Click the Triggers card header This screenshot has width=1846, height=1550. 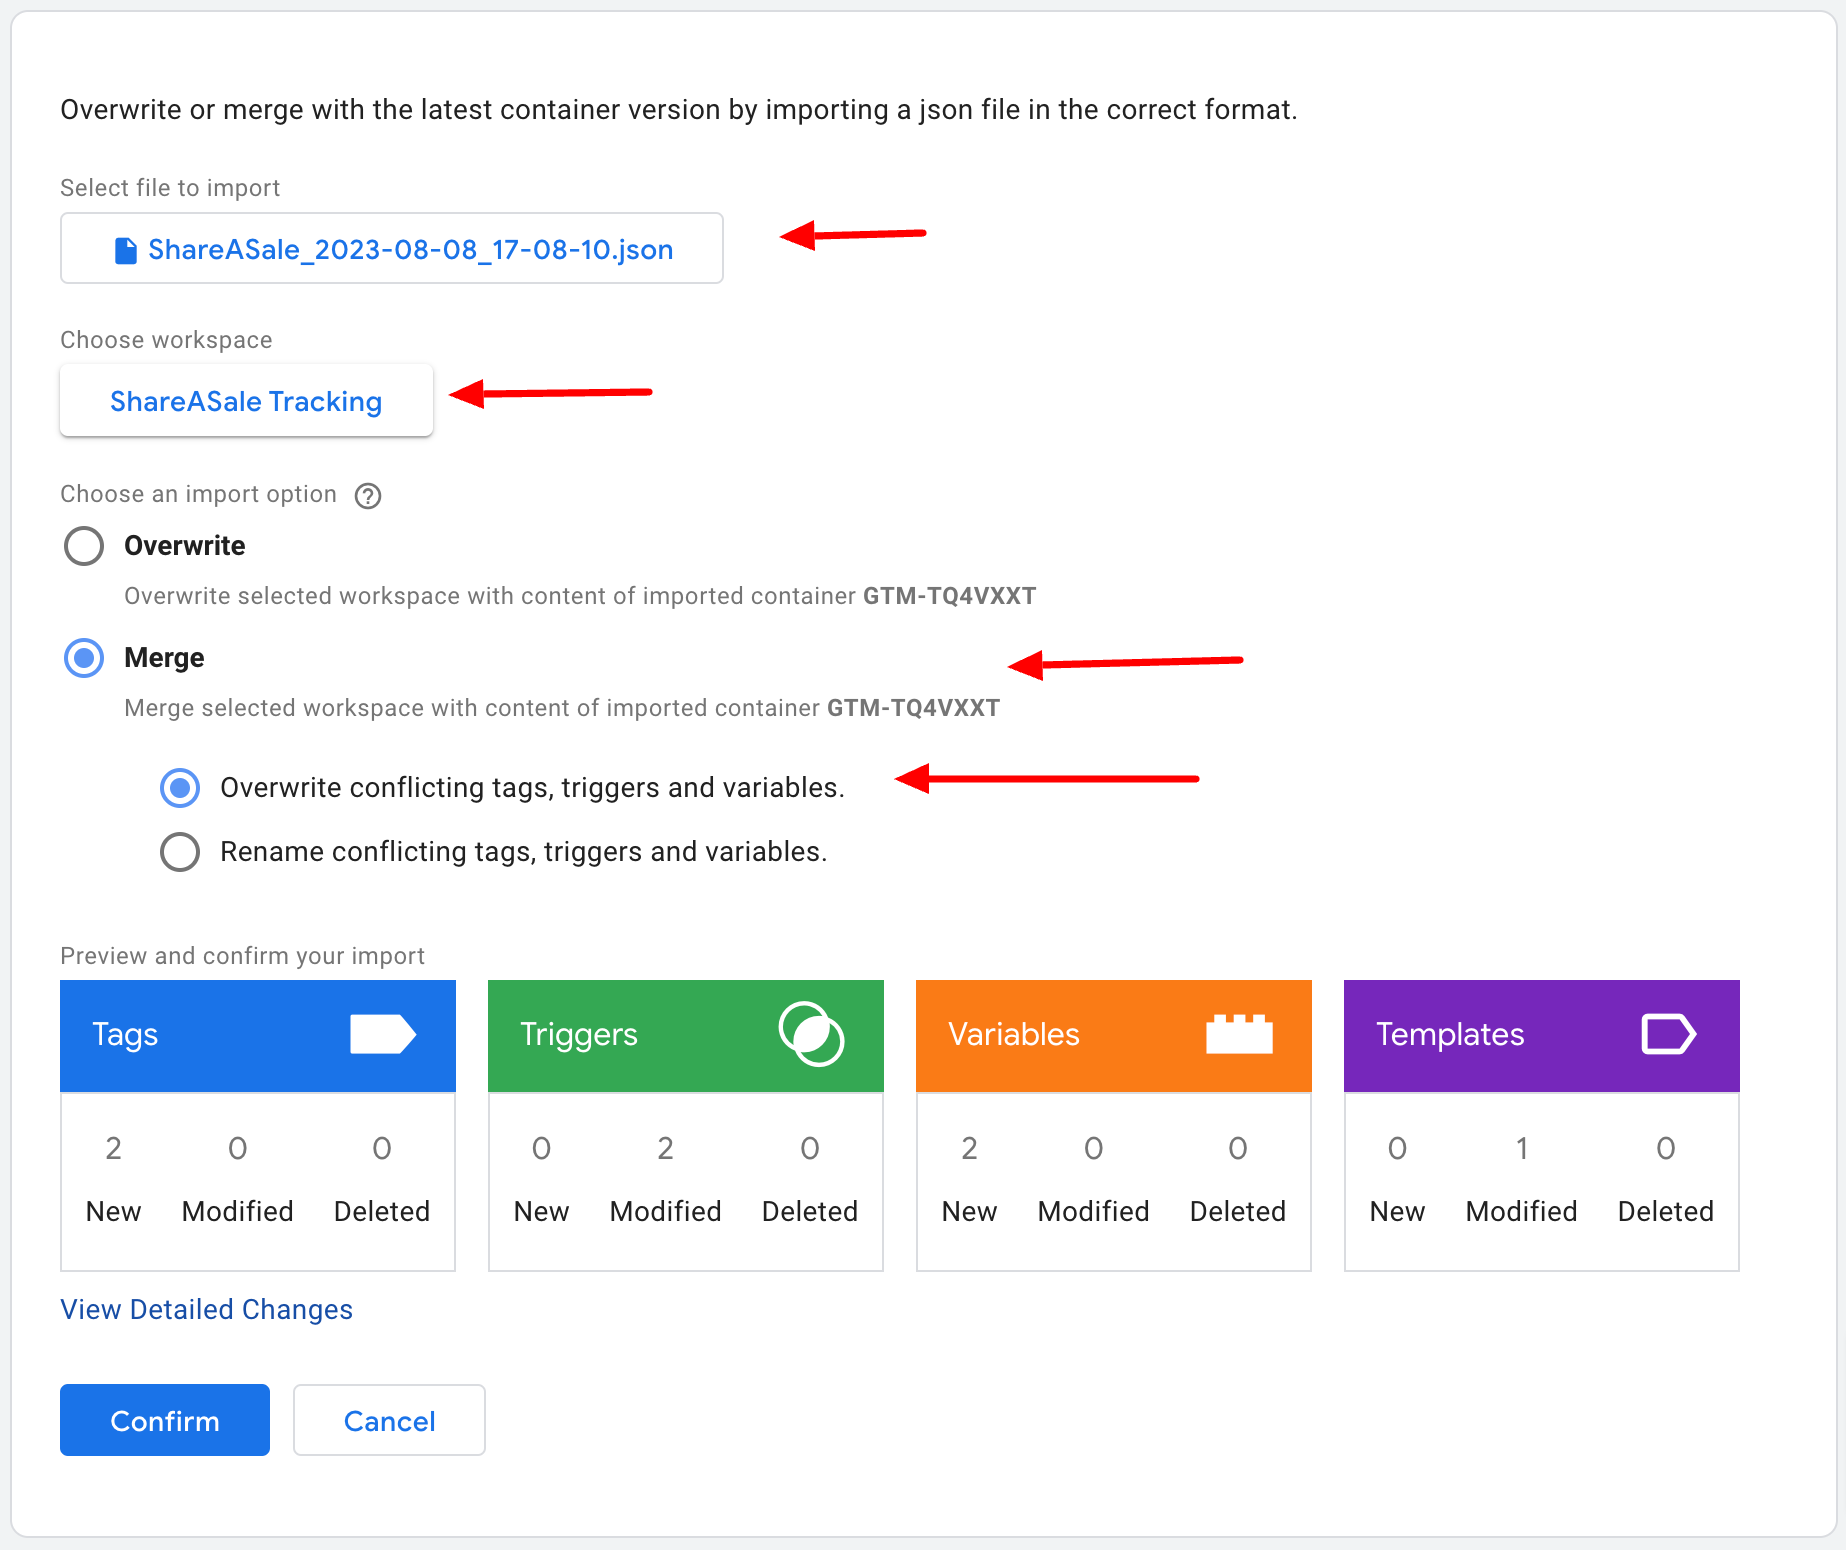pos(686,1035)
